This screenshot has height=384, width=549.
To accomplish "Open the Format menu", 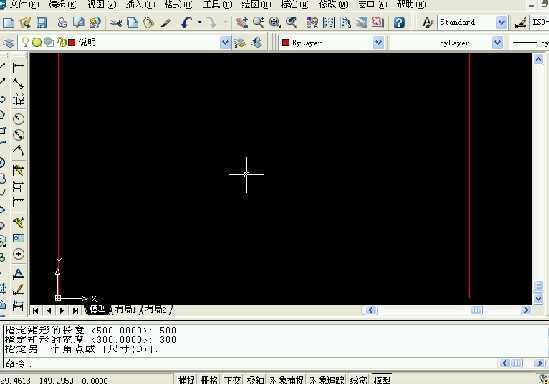I will (178, 5).
